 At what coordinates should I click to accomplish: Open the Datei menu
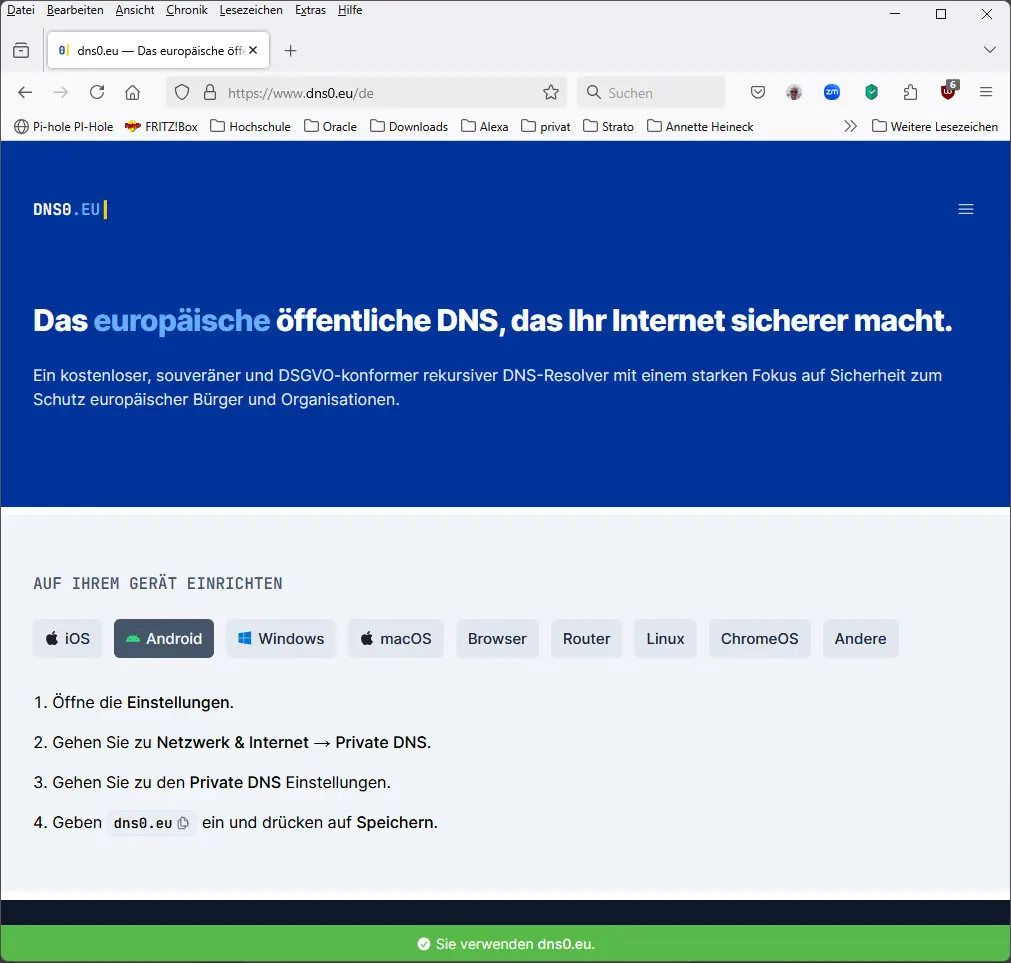21,10
